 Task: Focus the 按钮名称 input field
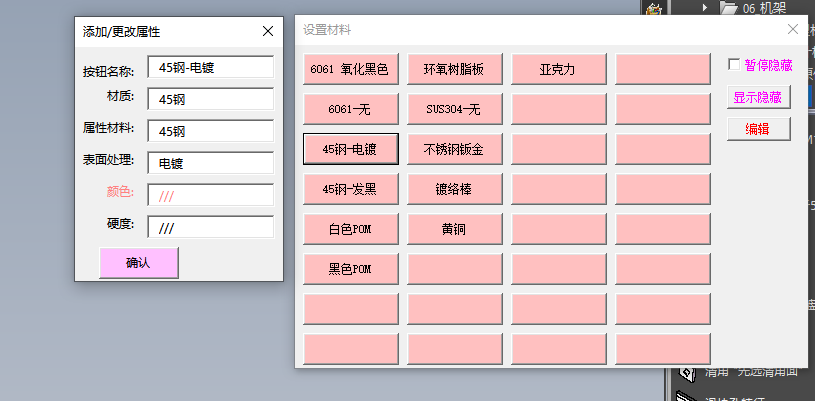tap(211, 67)
